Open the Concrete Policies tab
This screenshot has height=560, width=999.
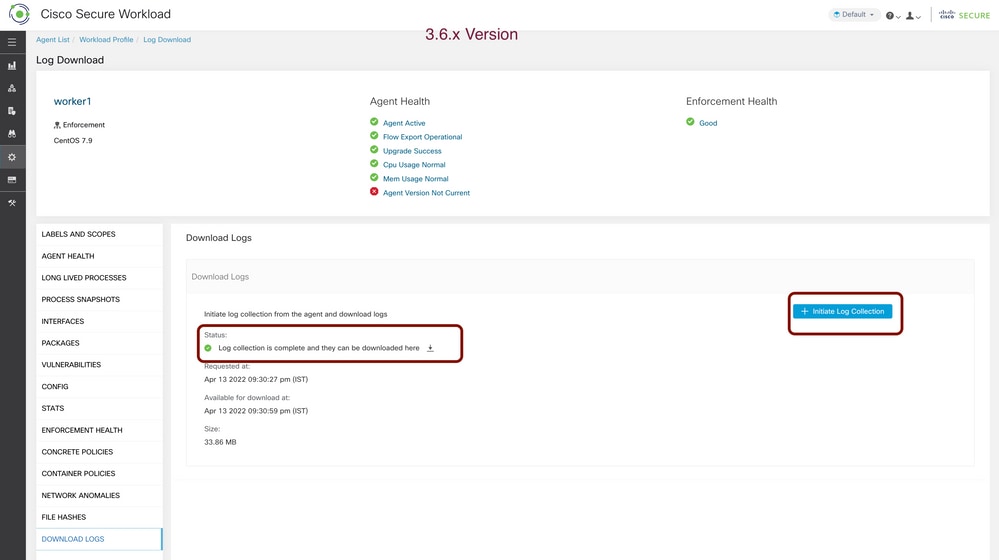[99, 452]
